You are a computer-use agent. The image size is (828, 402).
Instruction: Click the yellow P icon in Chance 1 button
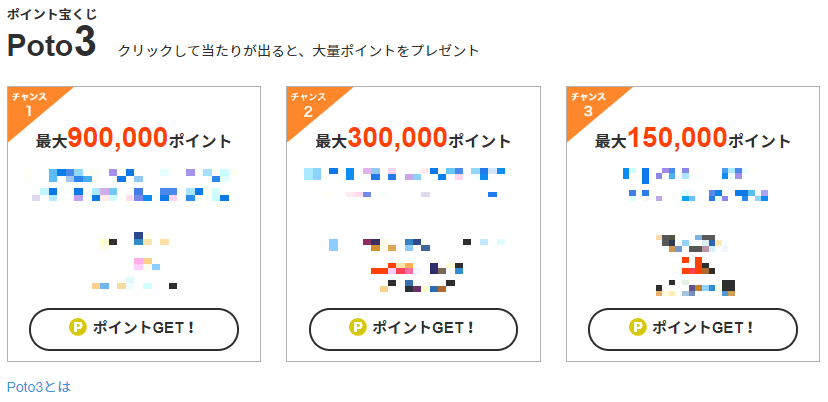pos(78,328)
